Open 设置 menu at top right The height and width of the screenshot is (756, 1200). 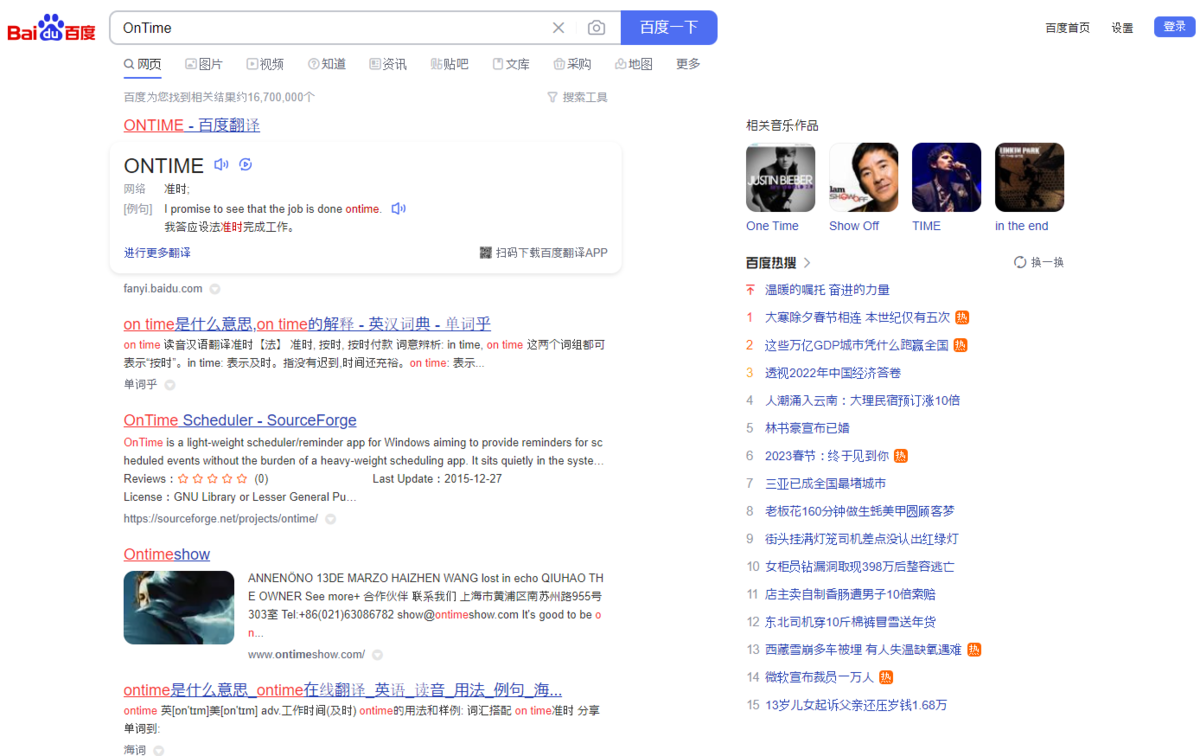click(1122, 28)
